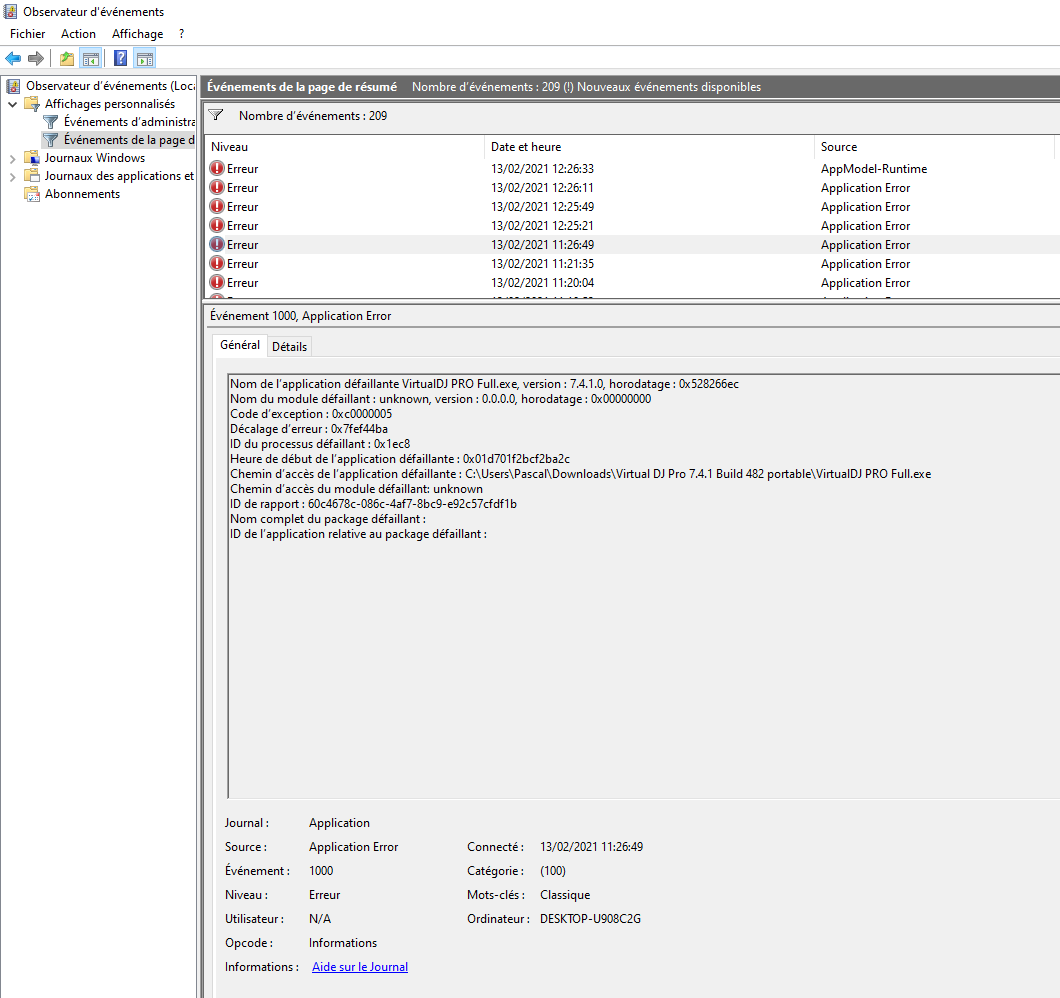The height and width of the screenshot is (998, 1060).
Task: Click the Event Viewer app icon in title bar
Action: click(10, 11)
